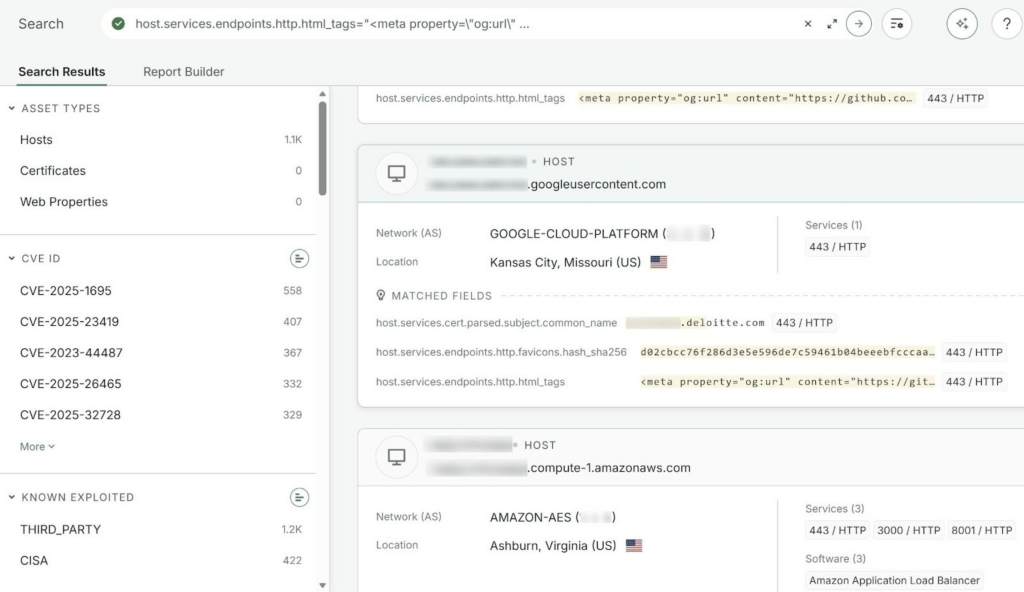Open query filter settings with the list-gear icon
1024x592 pixels.
pyautogui.click(x=897, y=23)
